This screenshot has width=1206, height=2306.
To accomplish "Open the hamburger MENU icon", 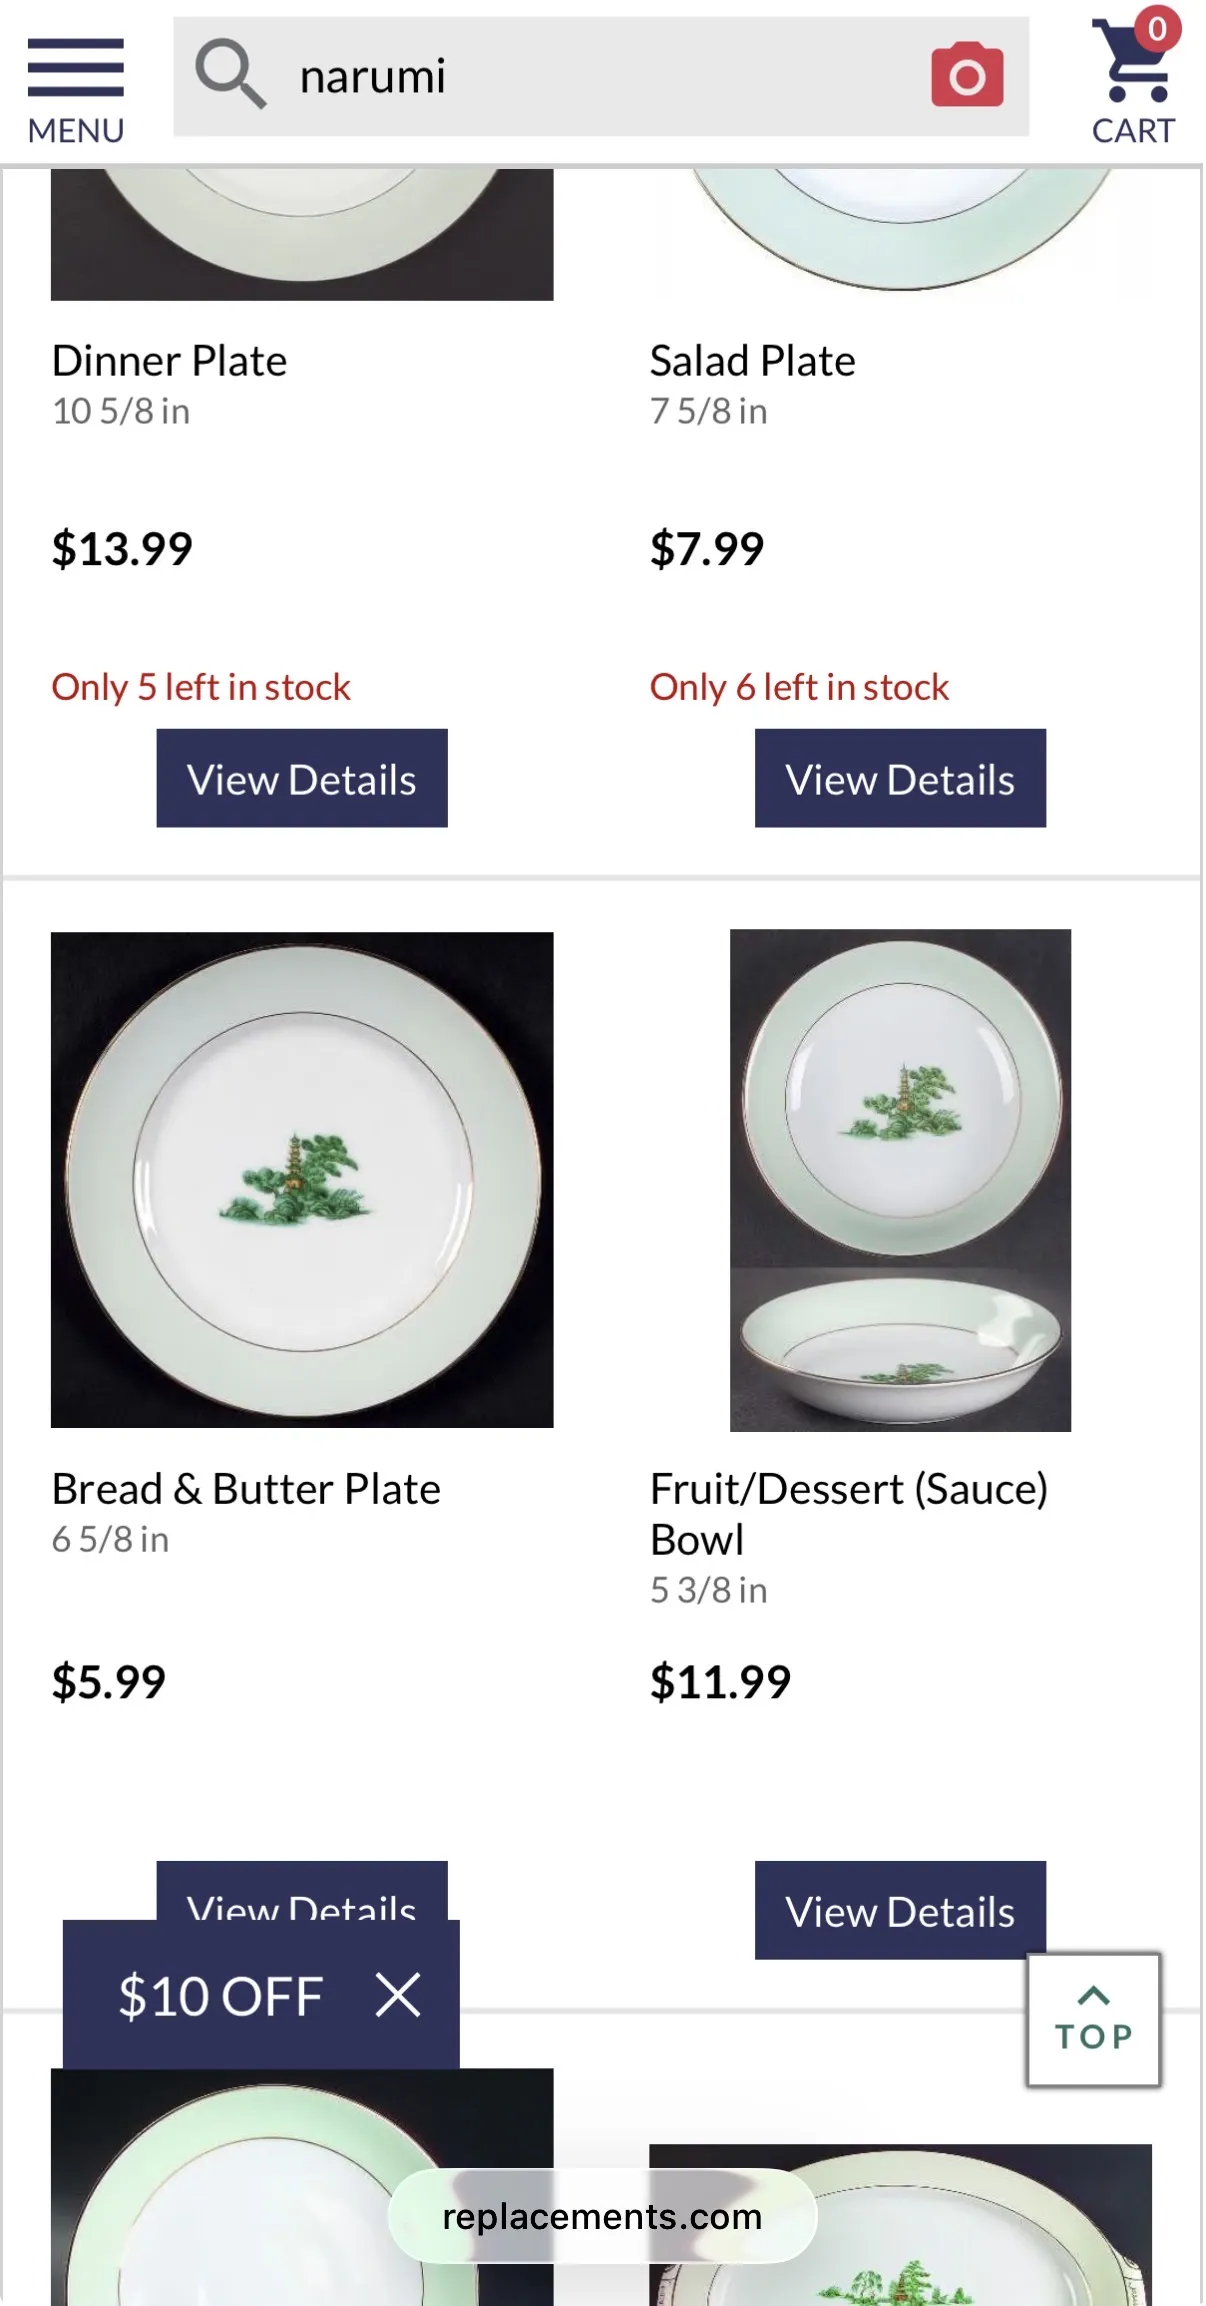I will click(x=76, y=90).
